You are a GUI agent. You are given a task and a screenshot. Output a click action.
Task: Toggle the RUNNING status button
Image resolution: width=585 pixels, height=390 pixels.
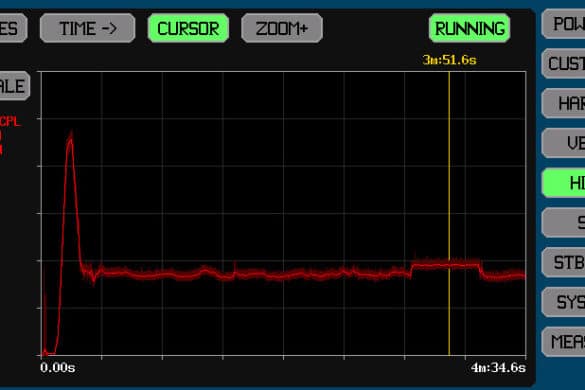point(469,28)
